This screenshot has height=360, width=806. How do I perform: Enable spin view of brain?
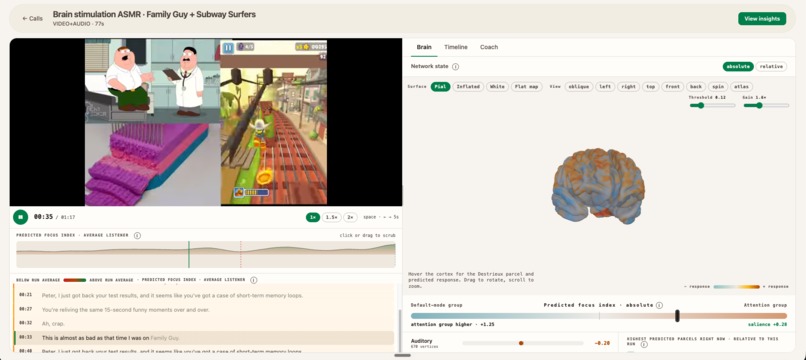tap(718, 86)
